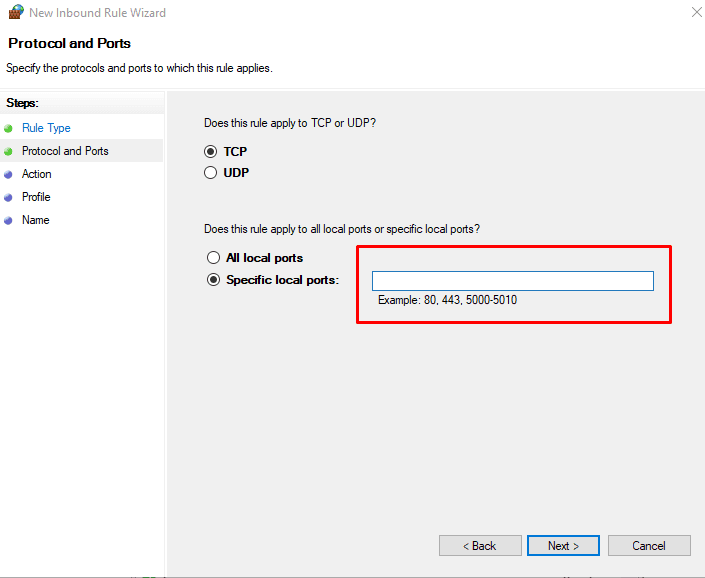Click the firewall wizard icon in title bar
This screenshot has height=578, width=705.
(14, 13)
